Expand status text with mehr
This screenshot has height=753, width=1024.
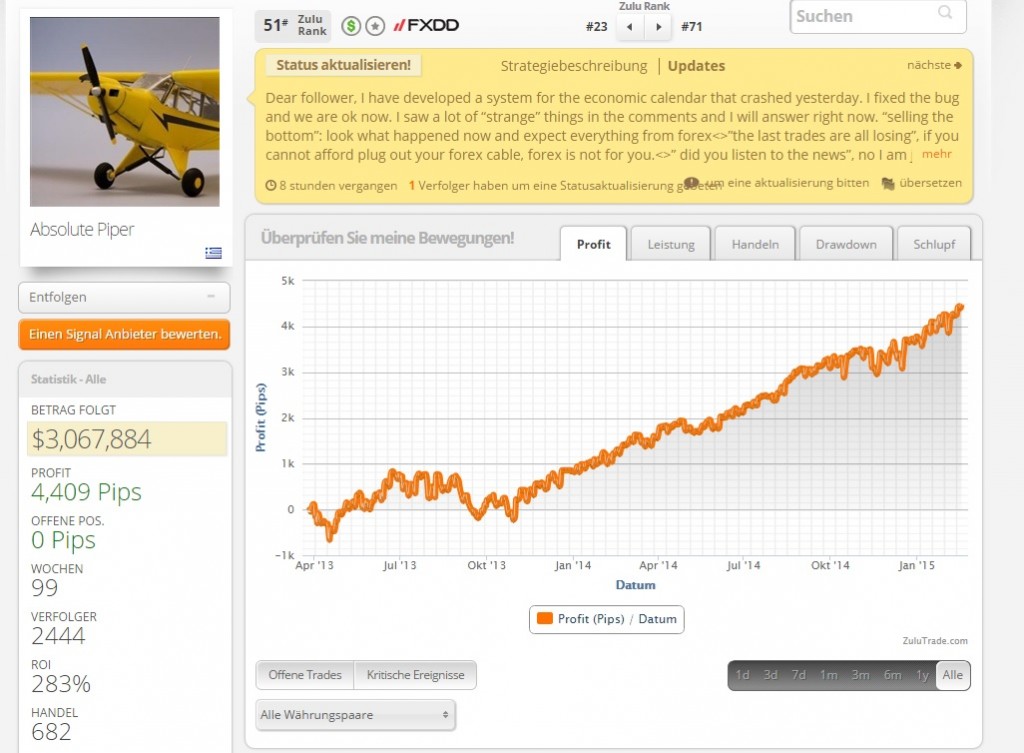coord(936,154)
